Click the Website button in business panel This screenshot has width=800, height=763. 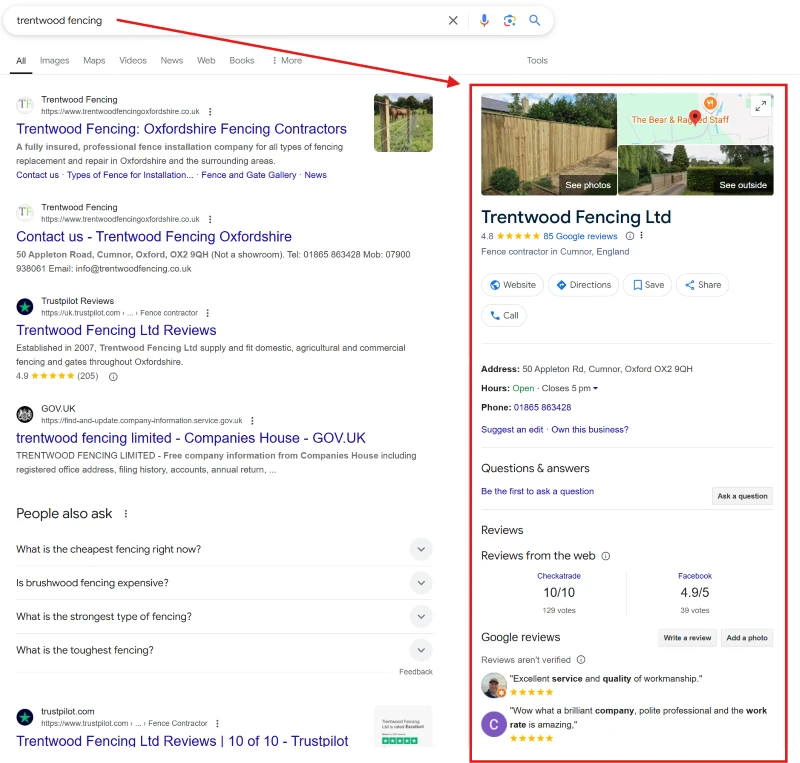512,285
